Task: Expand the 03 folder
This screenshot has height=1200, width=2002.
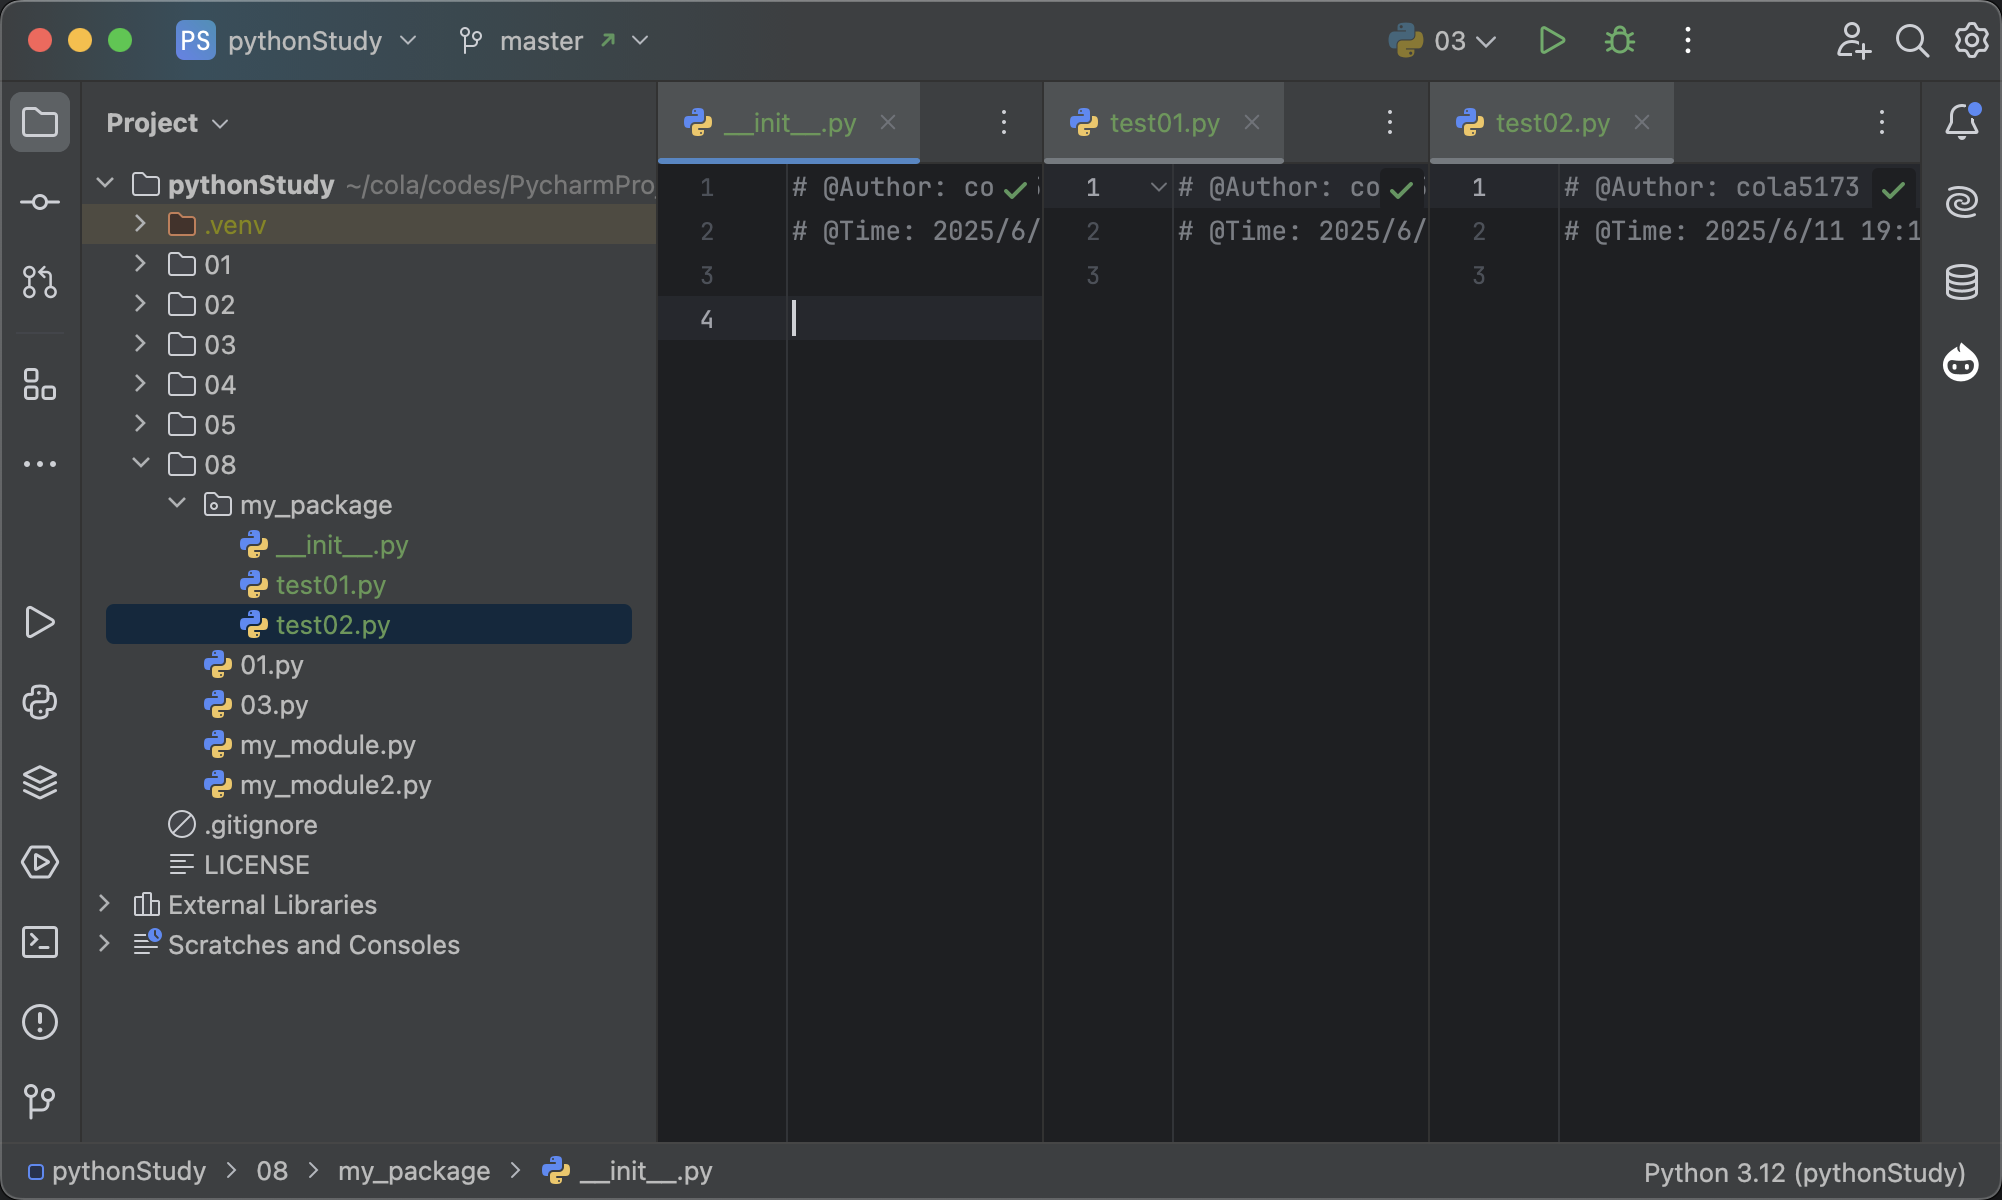Action: [141, 343]
